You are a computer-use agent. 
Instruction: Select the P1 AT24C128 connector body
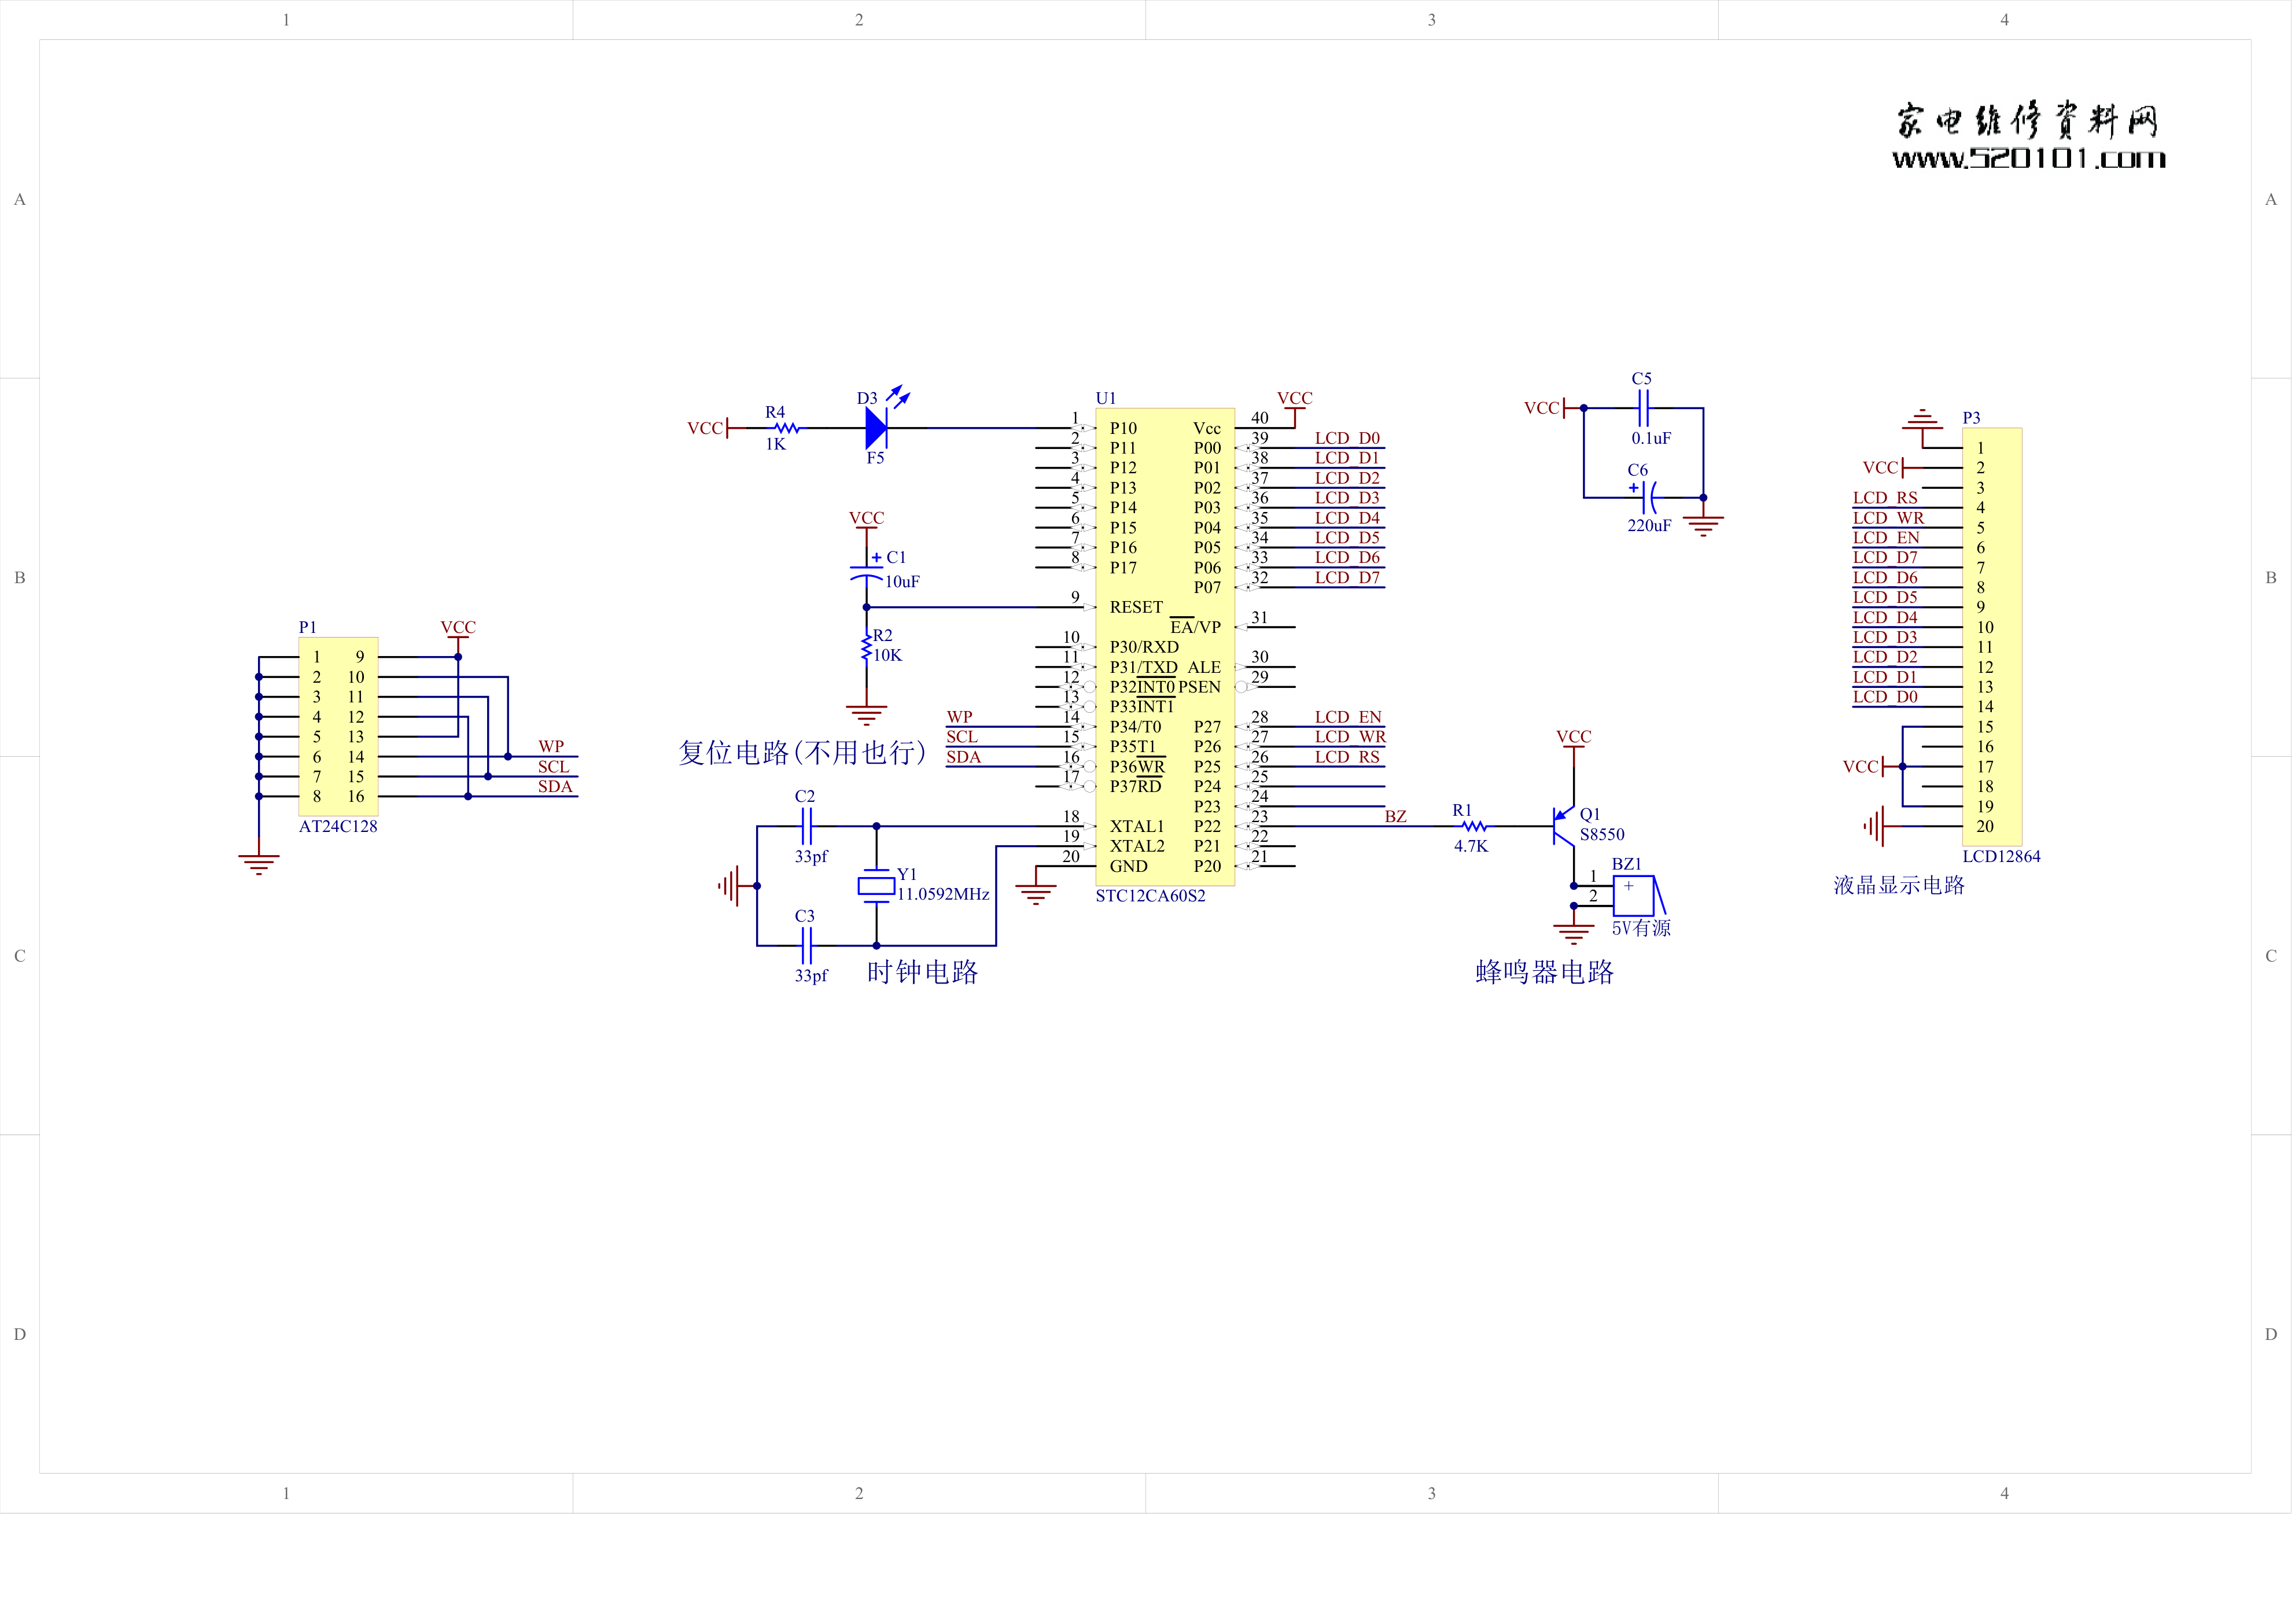(x=339, y=727)
